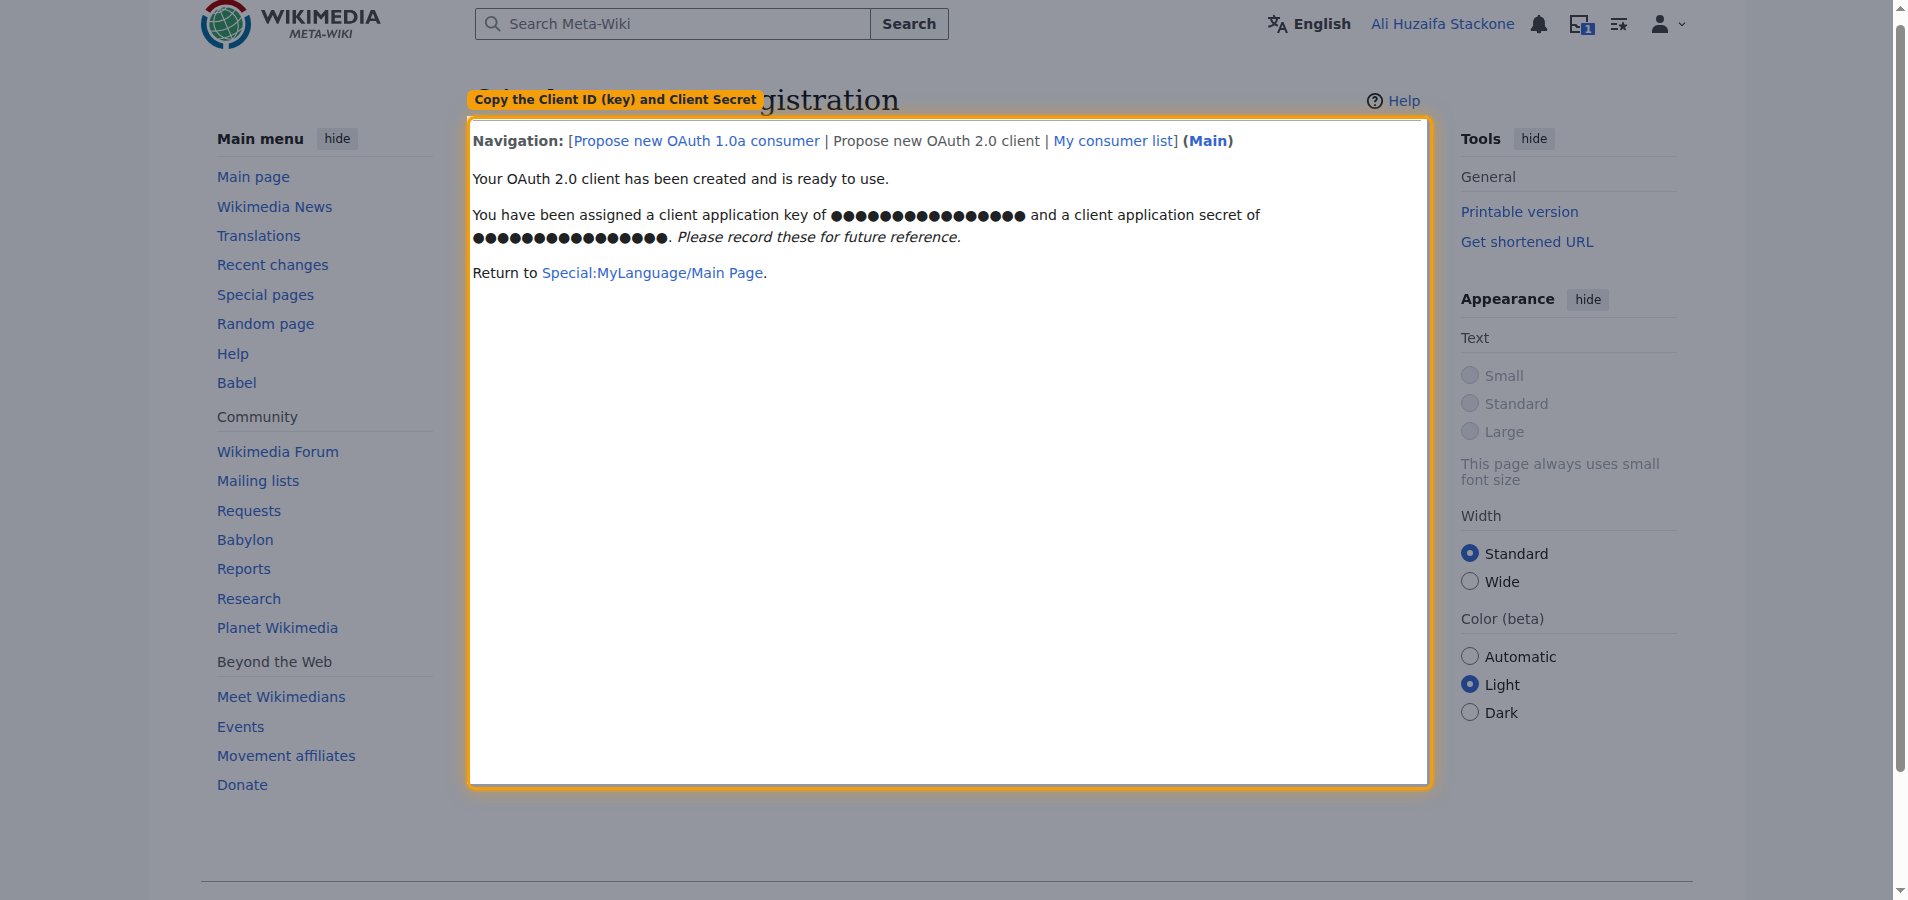
Task: Open Random page in sidebar
Action: (x=265, y=324)
